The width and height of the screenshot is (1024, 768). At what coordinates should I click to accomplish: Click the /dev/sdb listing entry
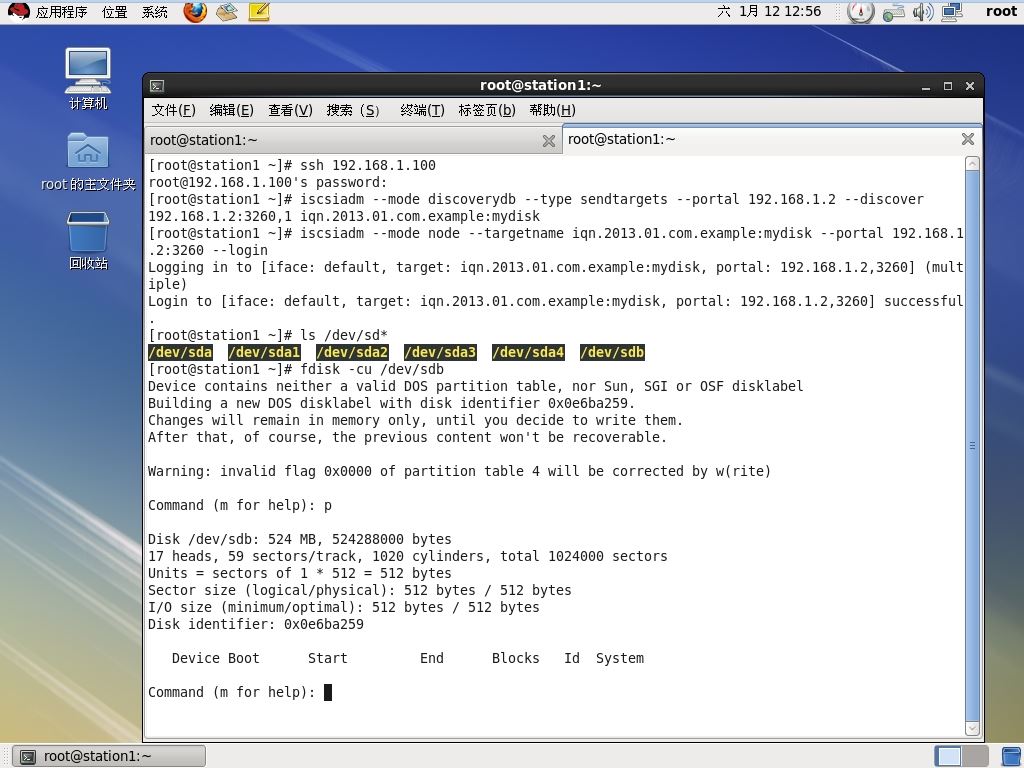pos(613,353)
